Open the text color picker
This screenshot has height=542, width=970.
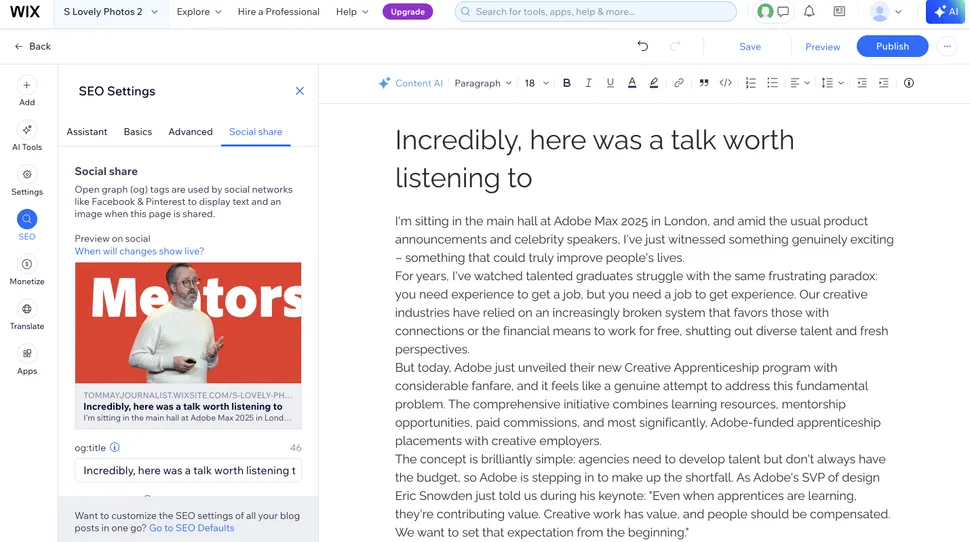(x=632, y=83)
